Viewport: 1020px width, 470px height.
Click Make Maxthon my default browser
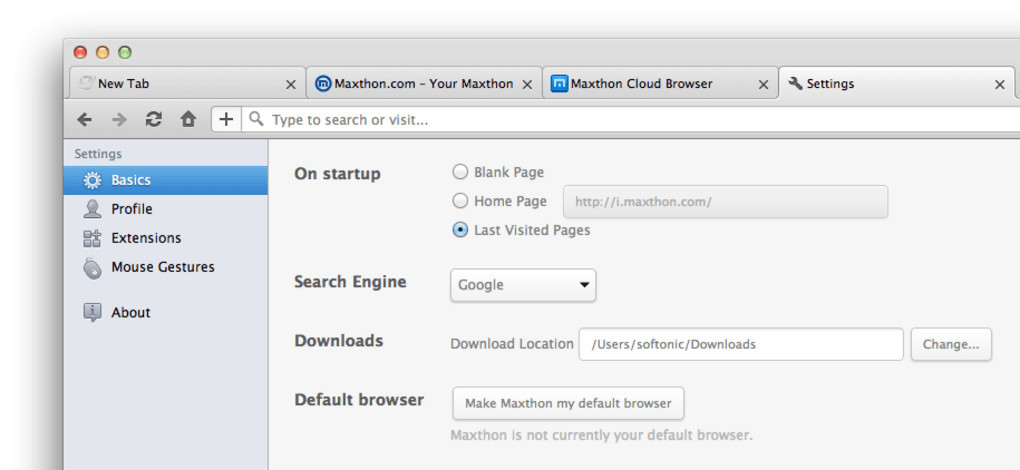point(568,403)
